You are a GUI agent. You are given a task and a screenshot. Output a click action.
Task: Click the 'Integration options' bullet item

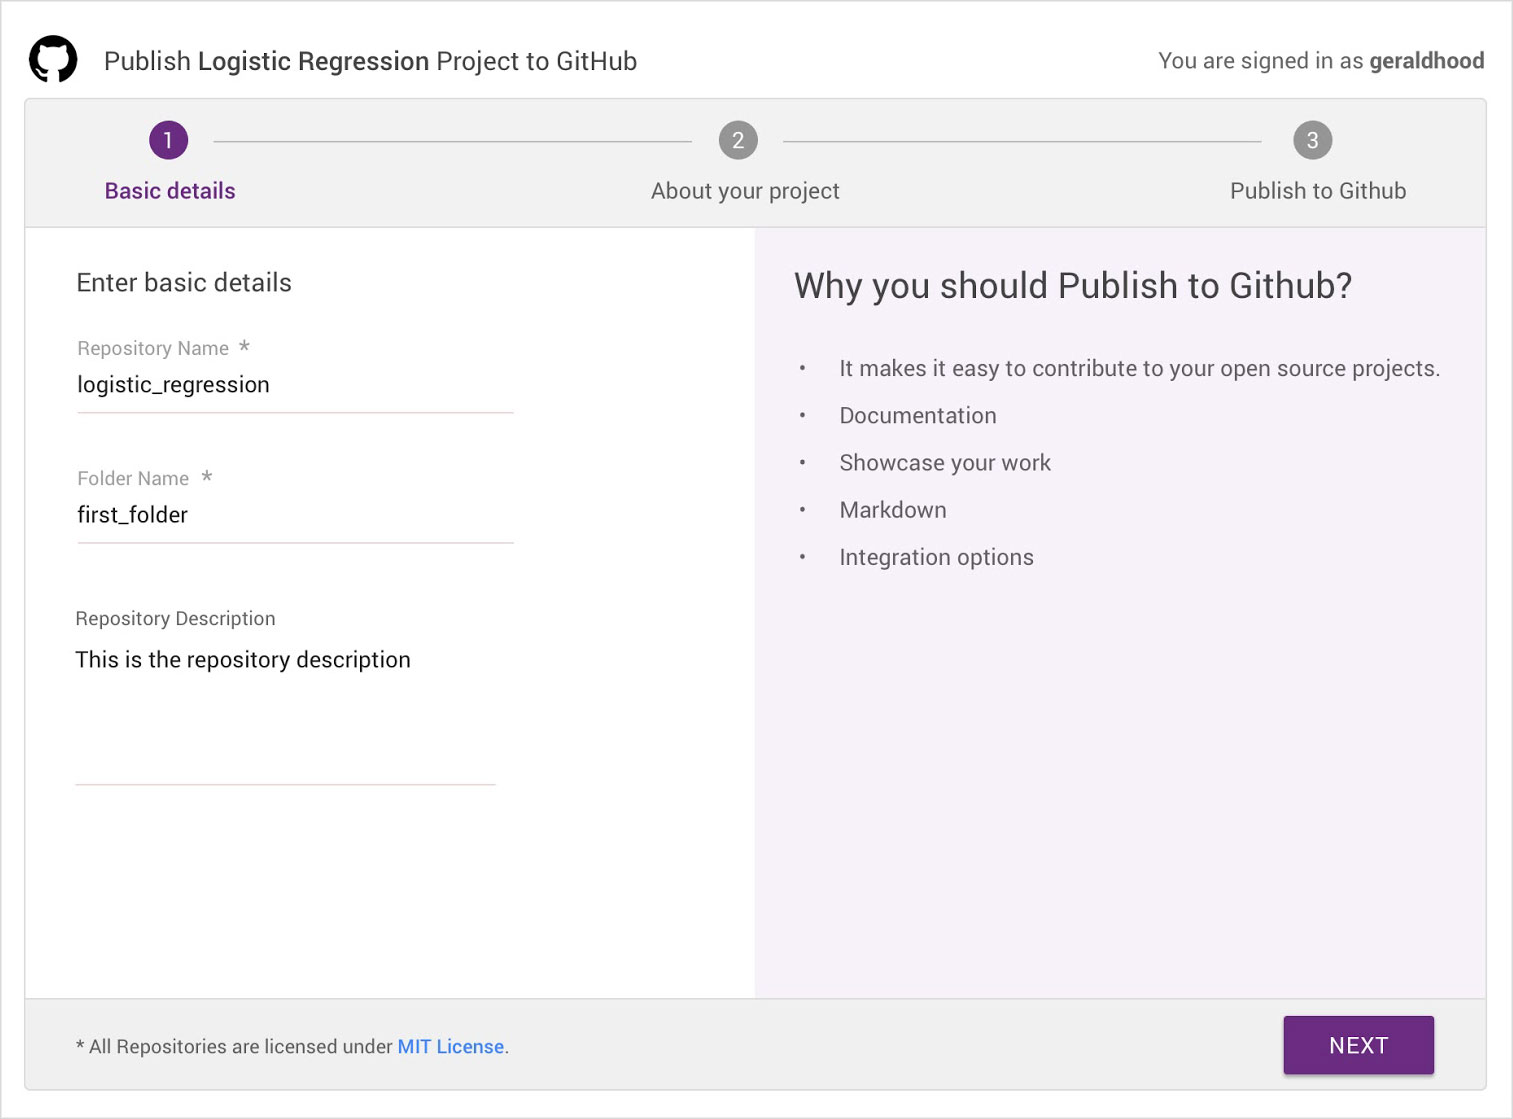(x=936, y=557)
